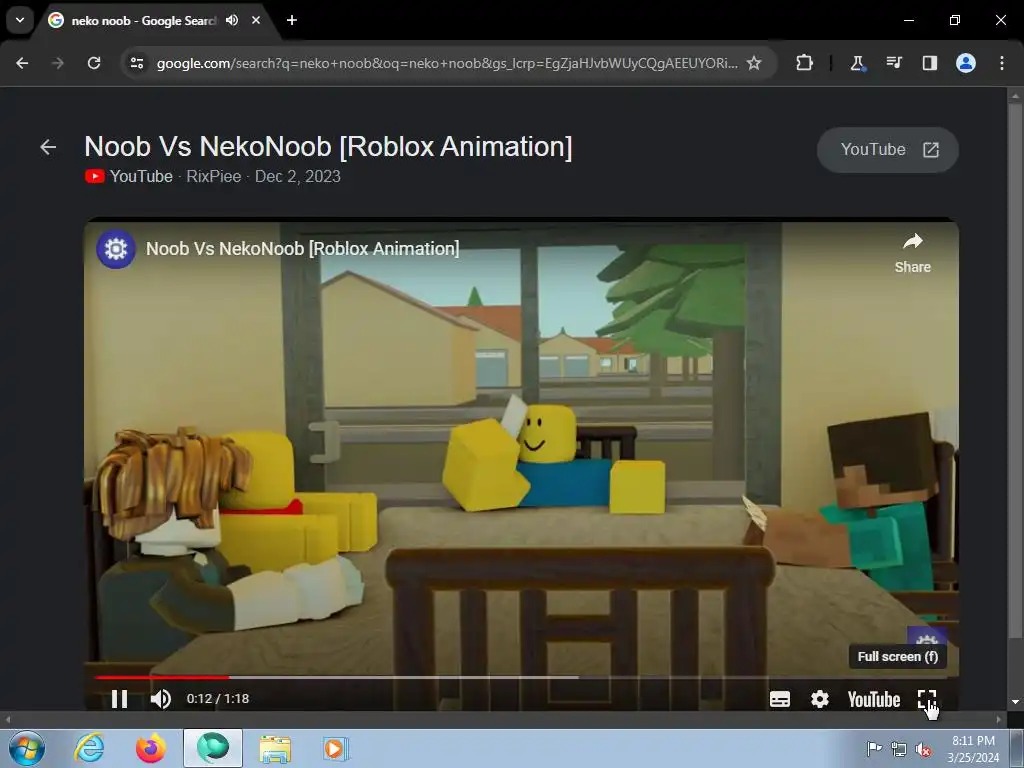
Task: Open clock showing 8:11 PM
Action: pyautogui.click(x=973, y=749)
